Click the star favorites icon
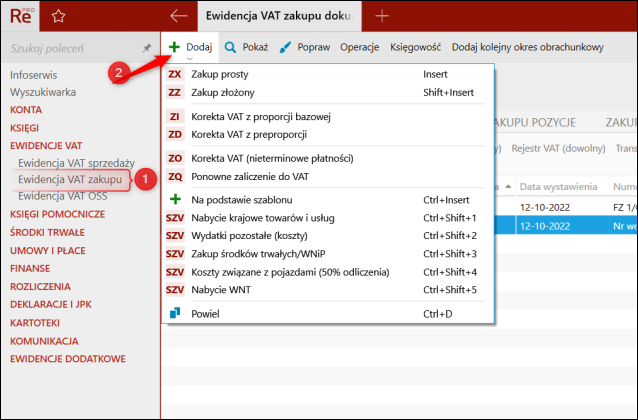The width and height of the screenshot is (638, 420). [x=58, y=15]
